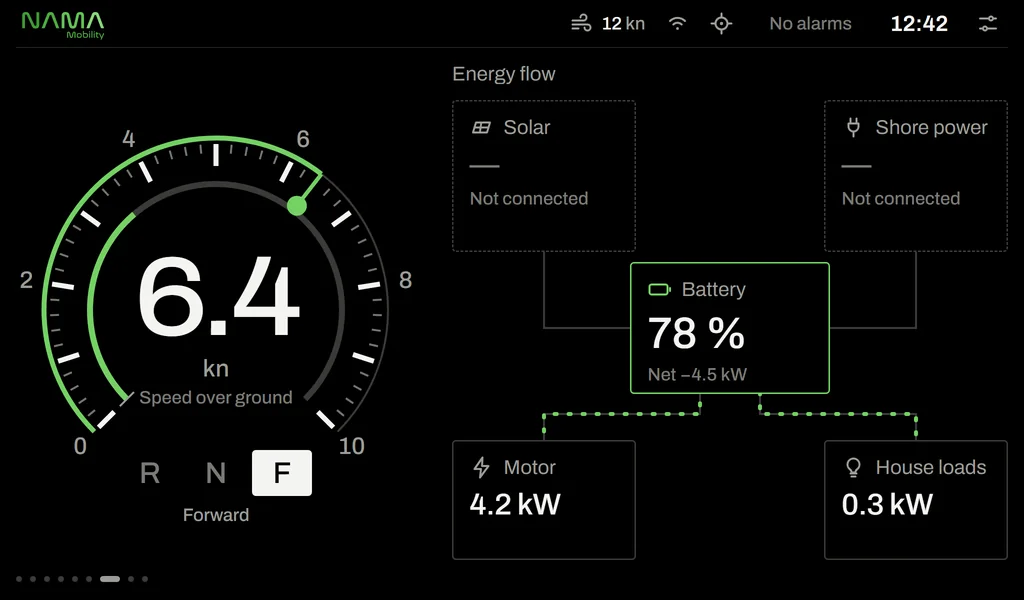
Task: Tap the Solar label
Action: [x=526, y=127]
